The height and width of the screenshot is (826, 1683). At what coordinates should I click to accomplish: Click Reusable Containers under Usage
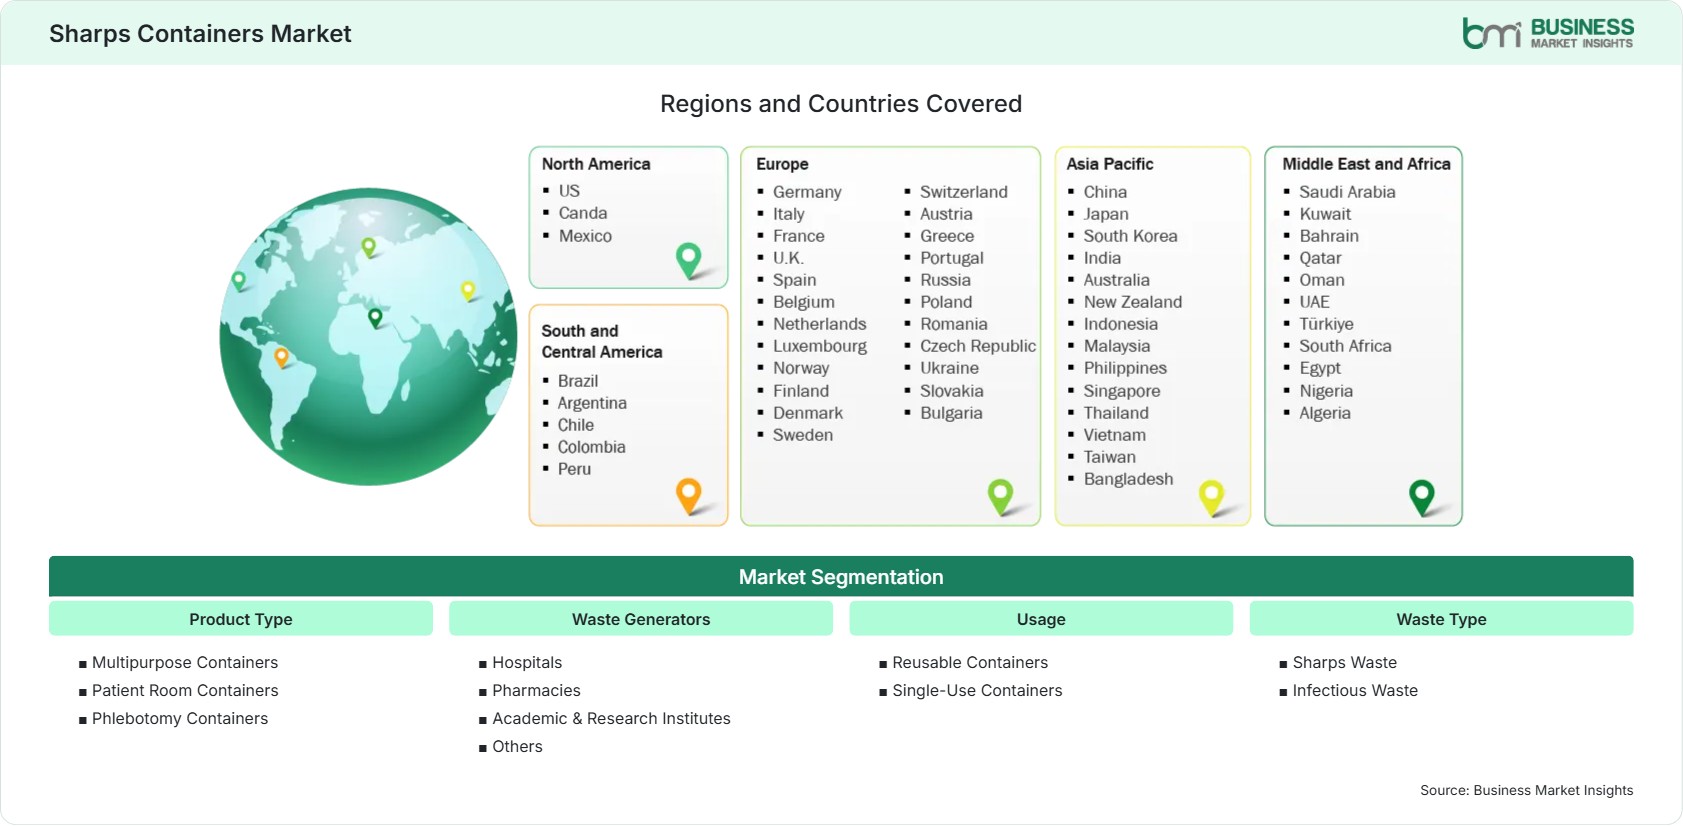tap(970, 663)
